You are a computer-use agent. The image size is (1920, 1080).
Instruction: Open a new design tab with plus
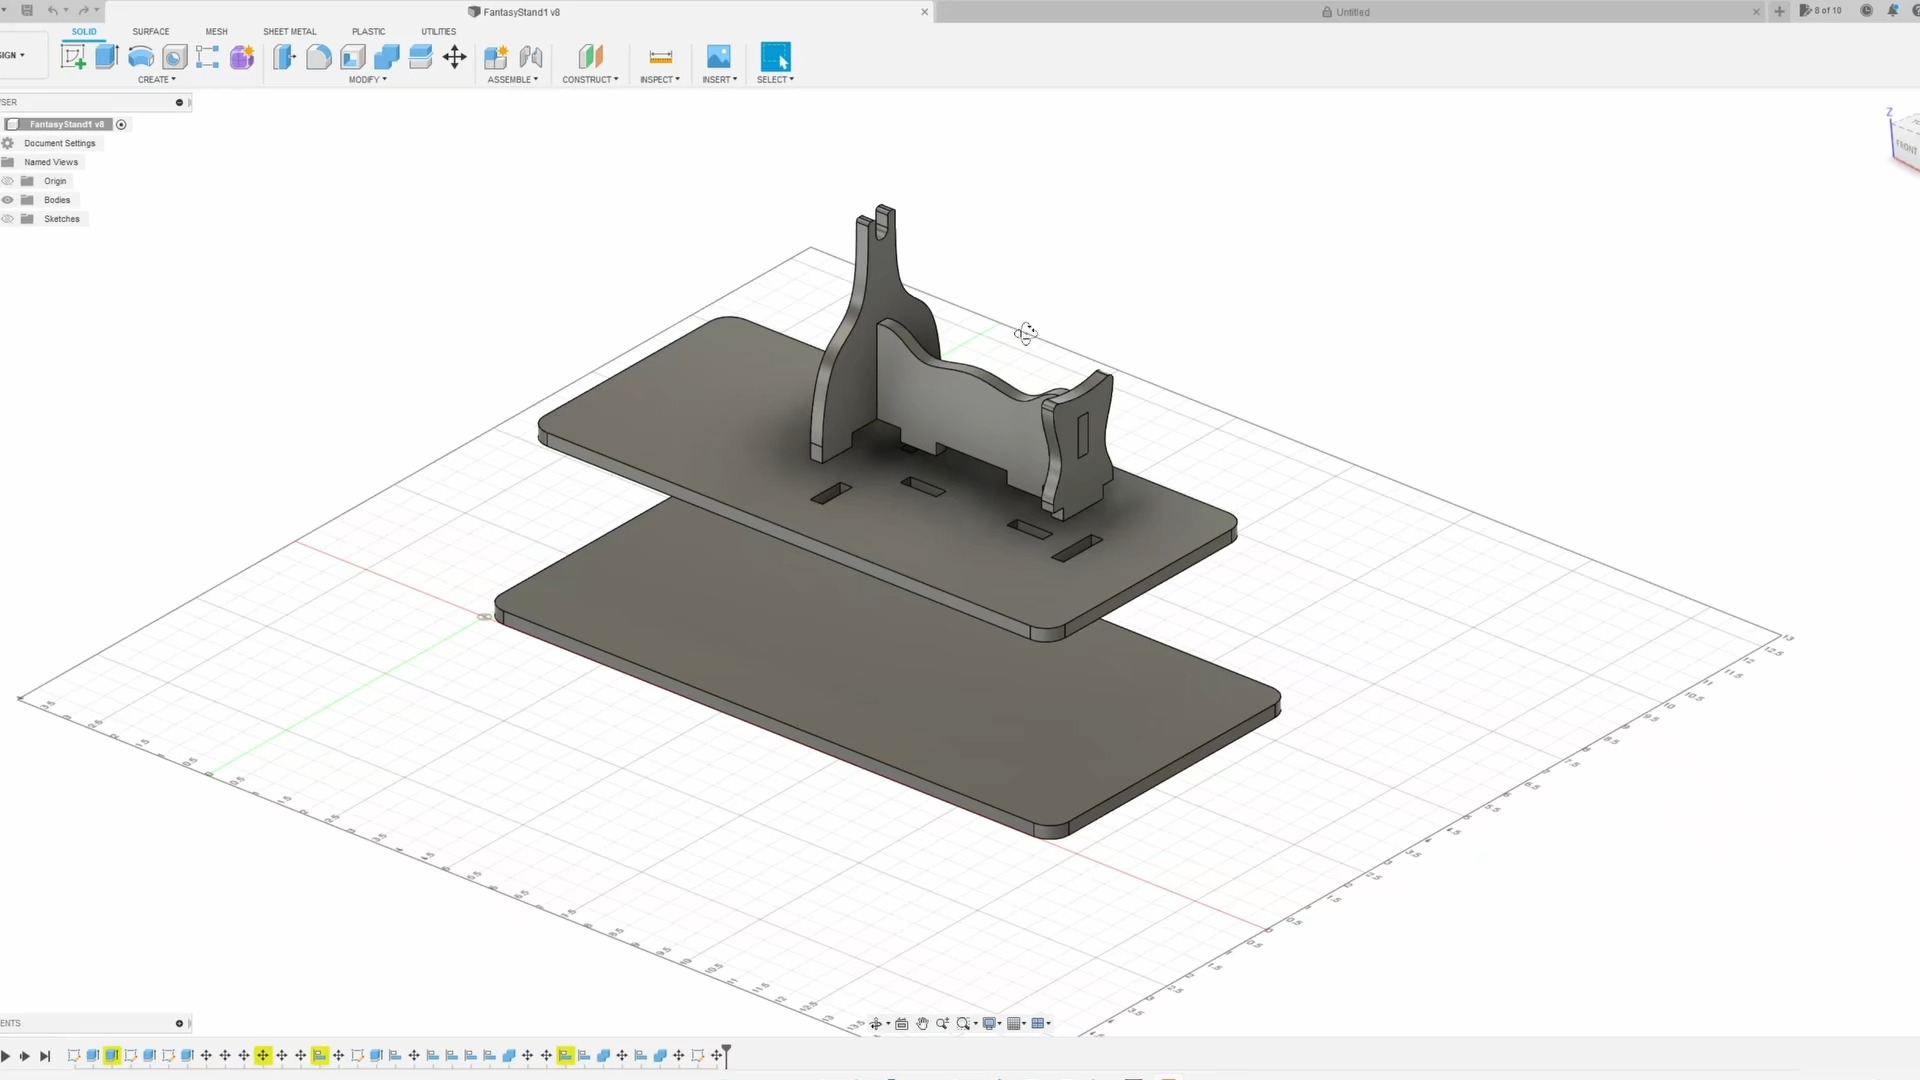tap(1780, 12)
